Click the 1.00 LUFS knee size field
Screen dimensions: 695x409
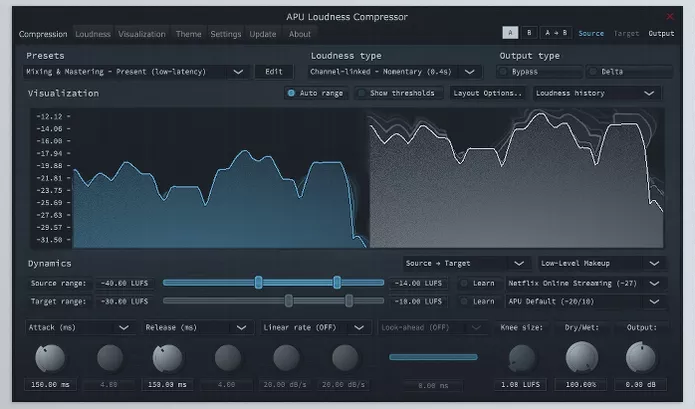coord(520,385)
